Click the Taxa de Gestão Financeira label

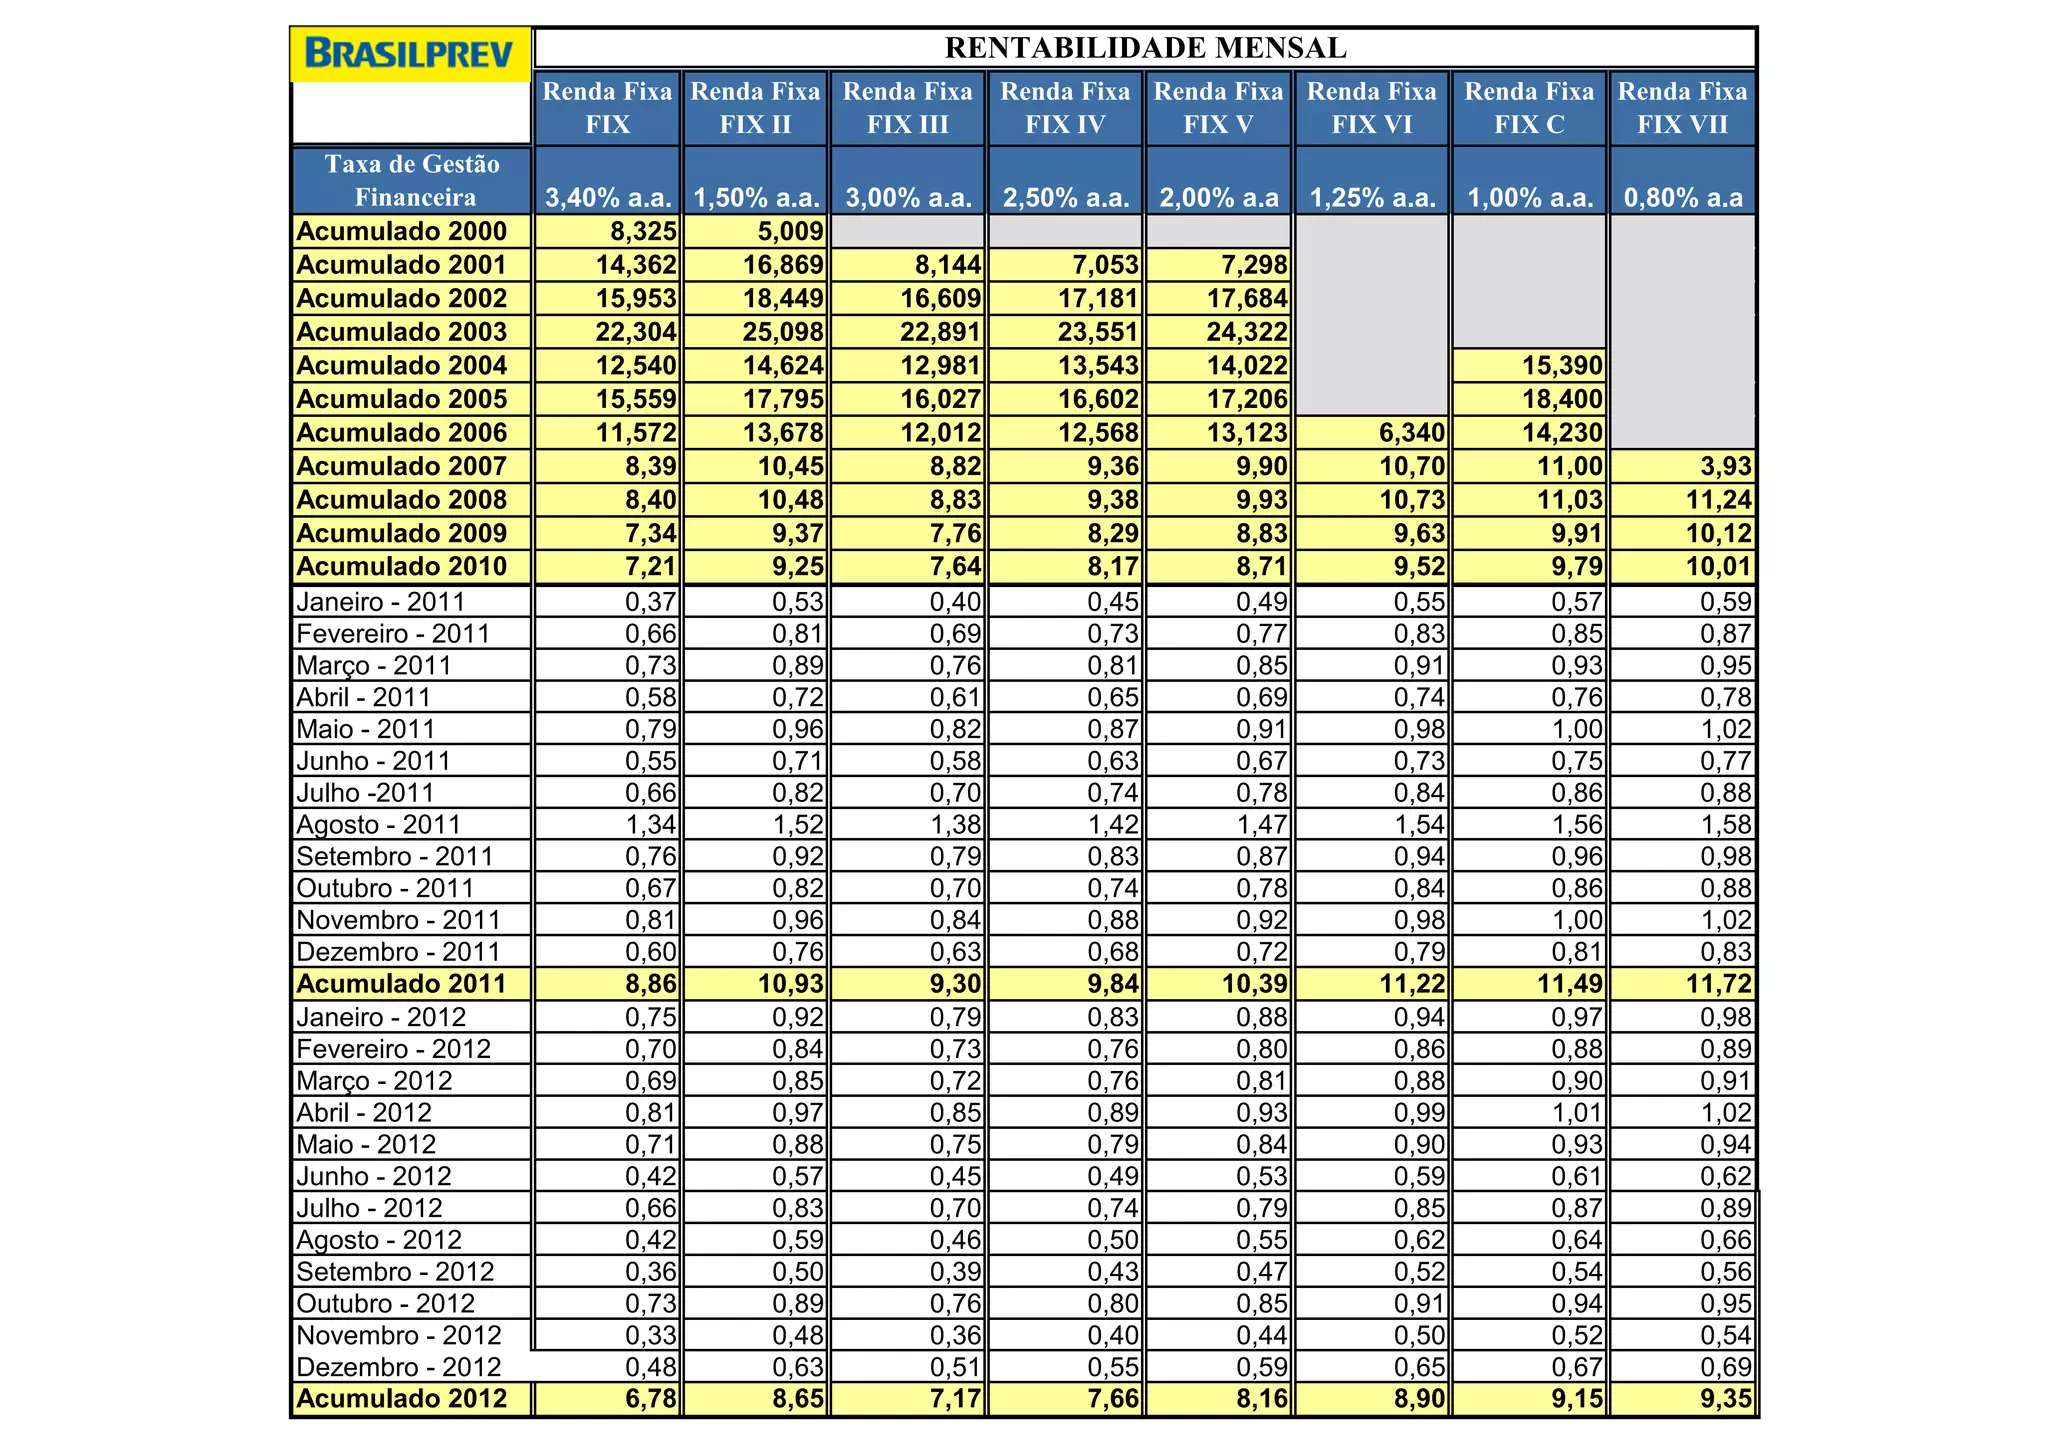[x=412, y=180]
